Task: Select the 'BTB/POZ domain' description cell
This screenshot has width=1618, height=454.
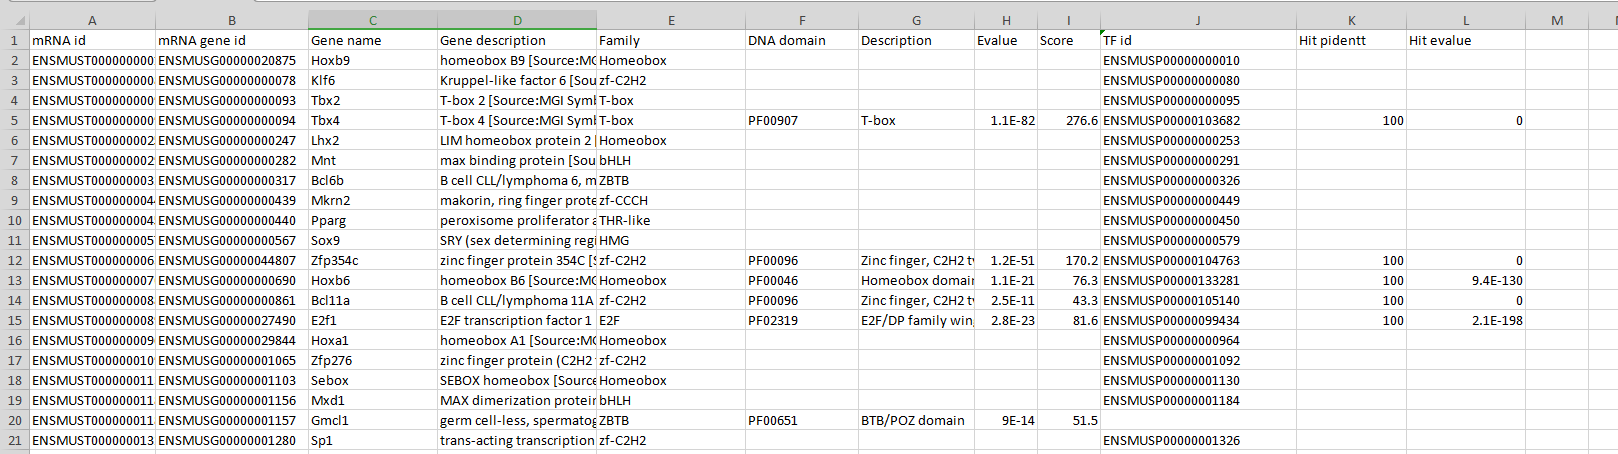Action: [916, 420]
